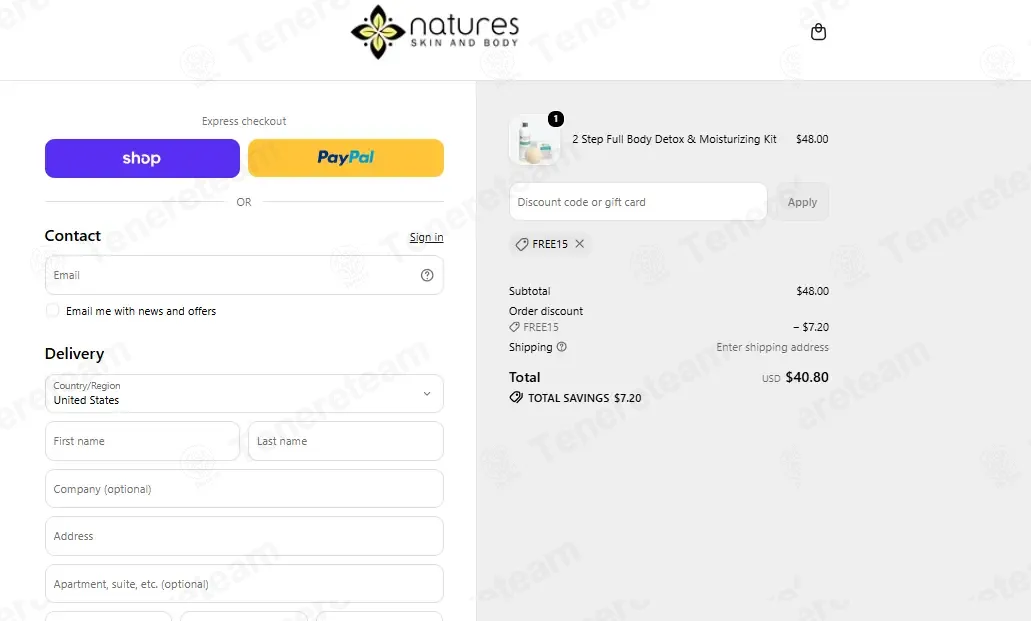Pay with PayPal express checkout
Image resolution: width=1031 pixels, height=621 pixels.
pos(346,158)
